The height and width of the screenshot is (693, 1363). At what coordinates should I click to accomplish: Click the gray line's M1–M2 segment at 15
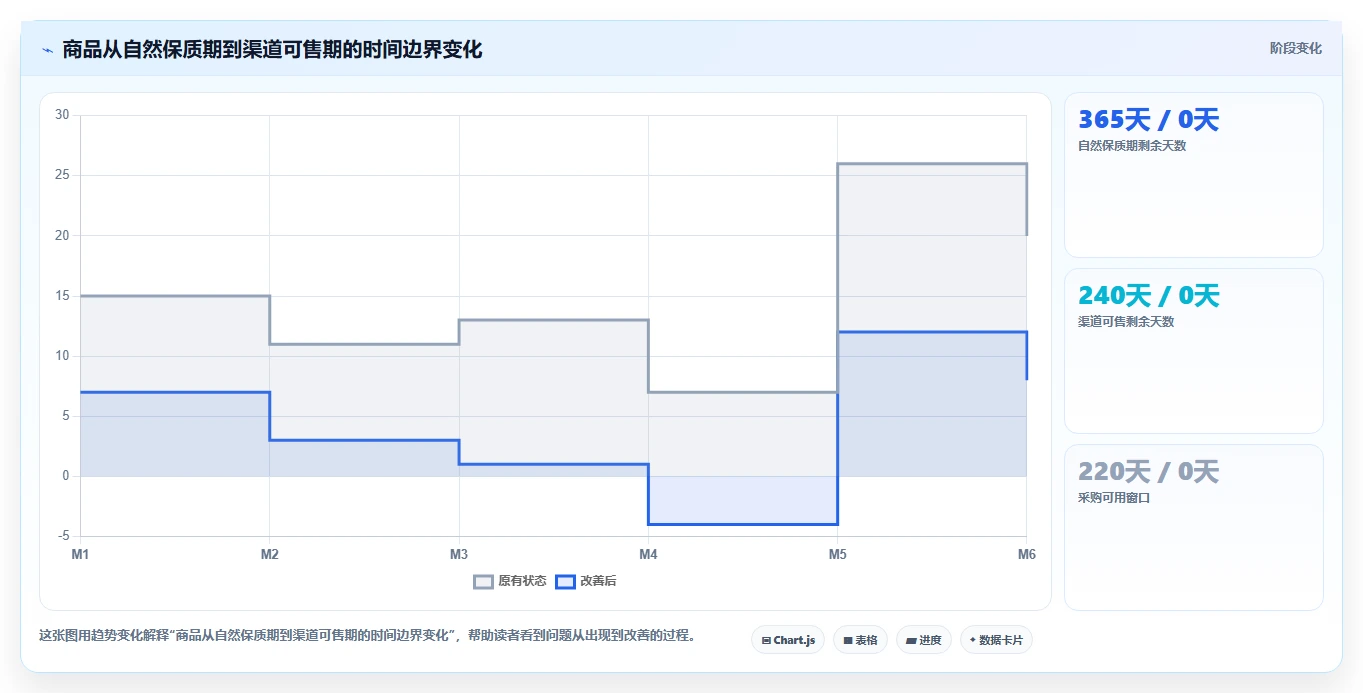point(175,296)
